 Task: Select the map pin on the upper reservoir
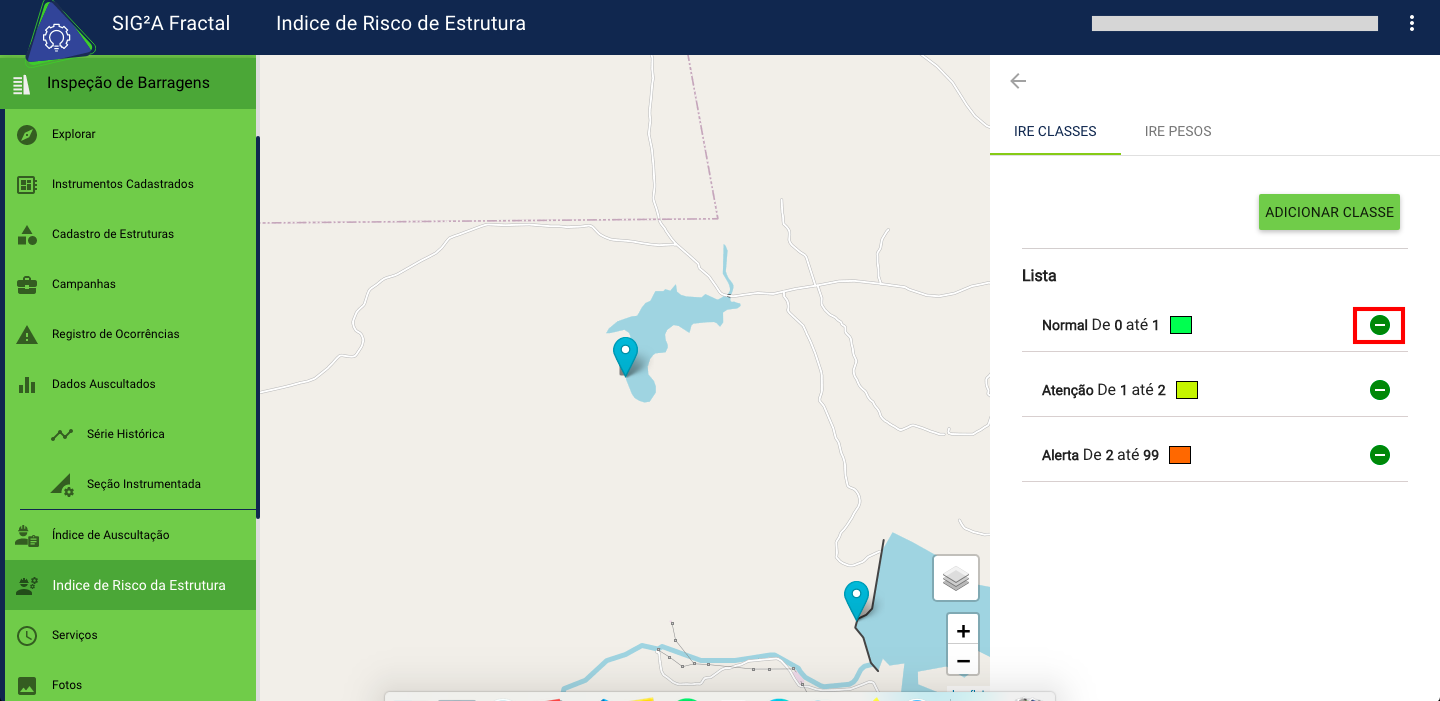[625, 356]
